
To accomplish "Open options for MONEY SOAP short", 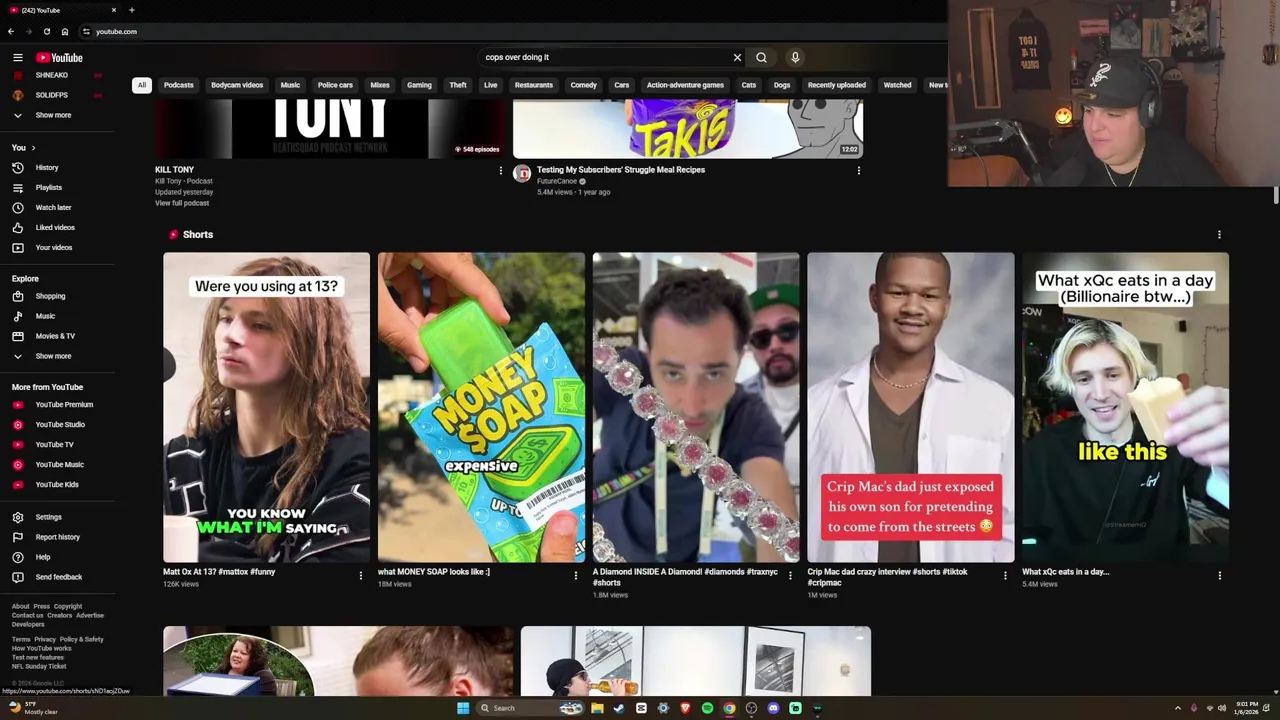I will click(575, 576).
